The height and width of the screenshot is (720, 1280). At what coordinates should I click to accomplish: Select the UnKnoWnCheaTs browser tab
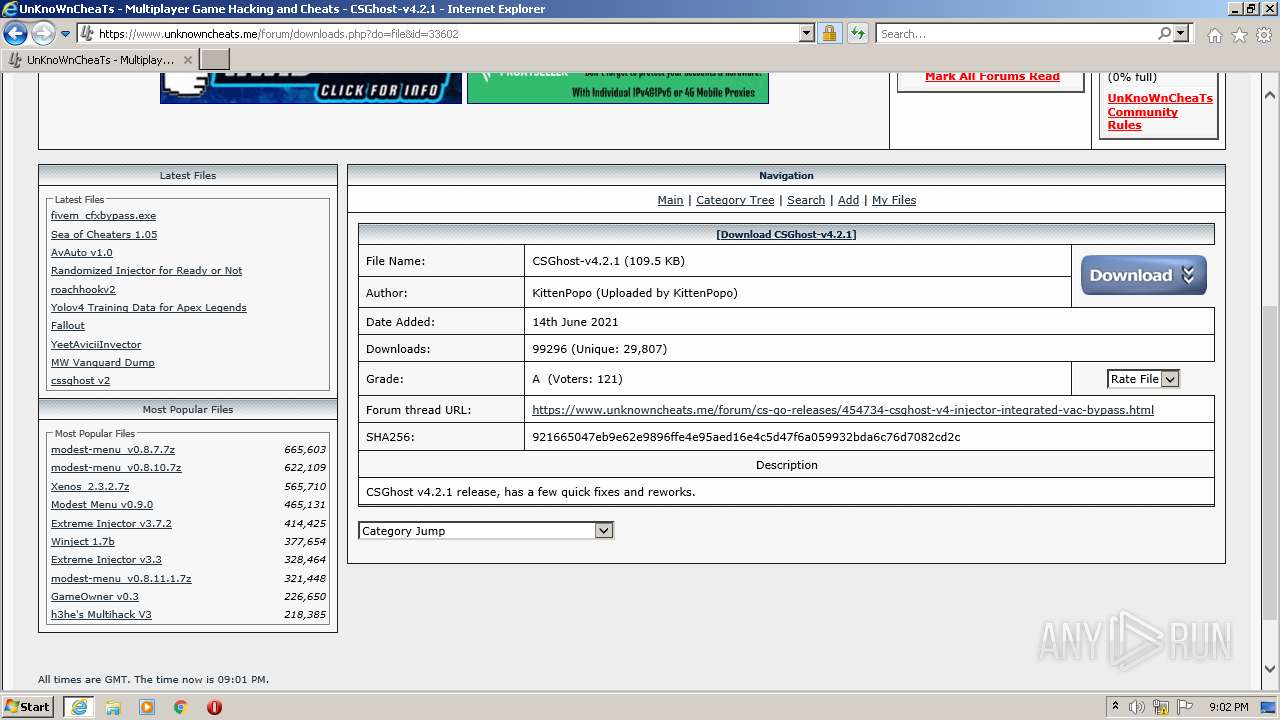click(x=99, y=60)
